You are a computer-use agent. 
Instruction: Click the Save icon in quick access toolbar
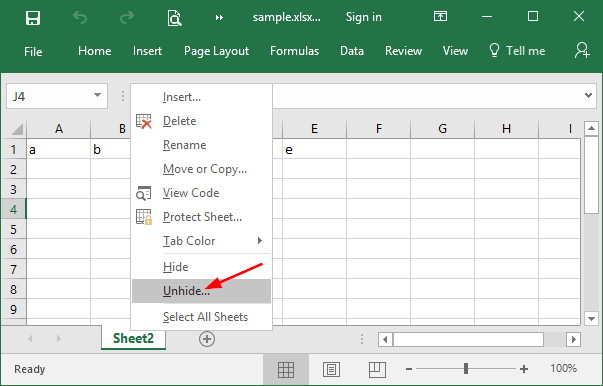(33, 18)
